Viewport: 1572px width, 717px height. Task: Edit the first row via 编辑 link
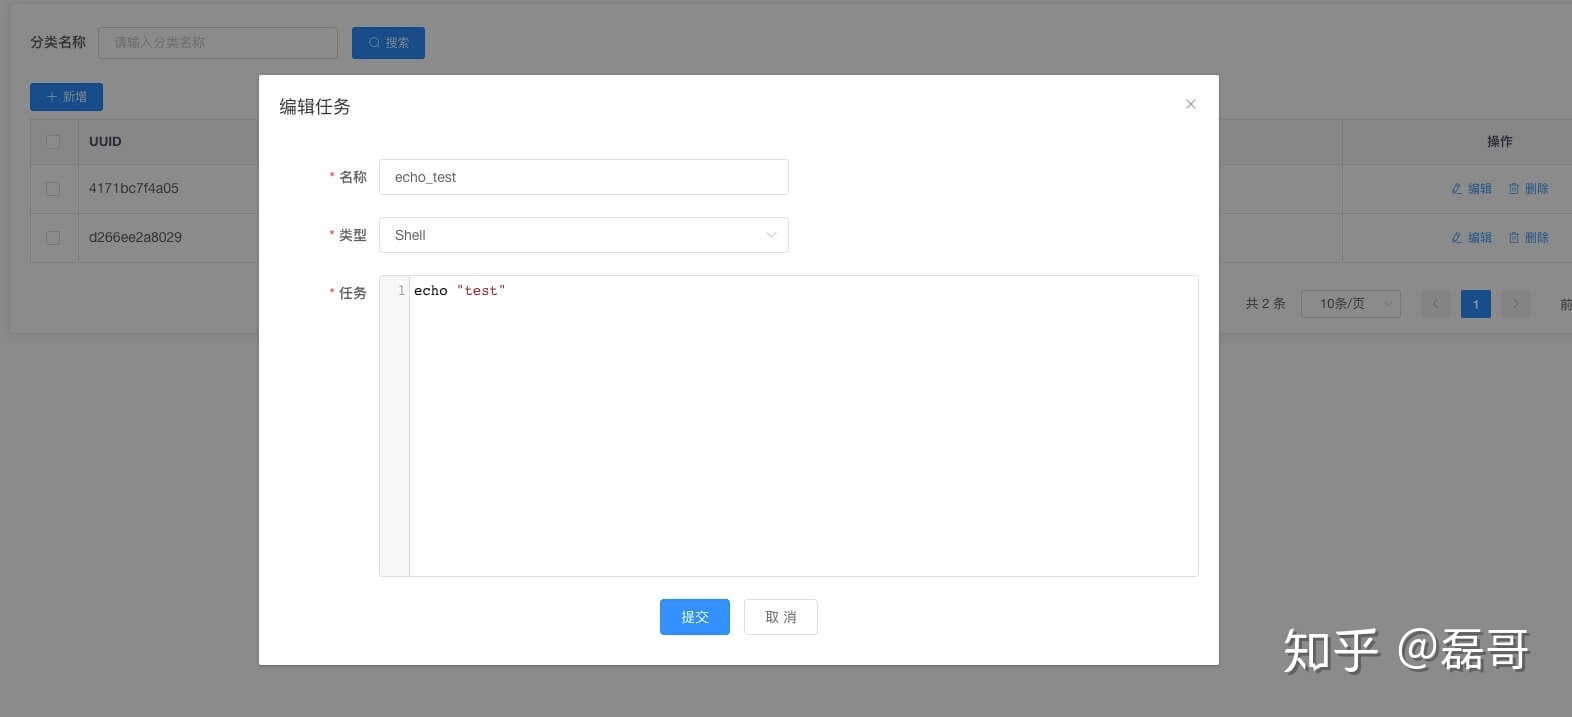[1471, 188]
